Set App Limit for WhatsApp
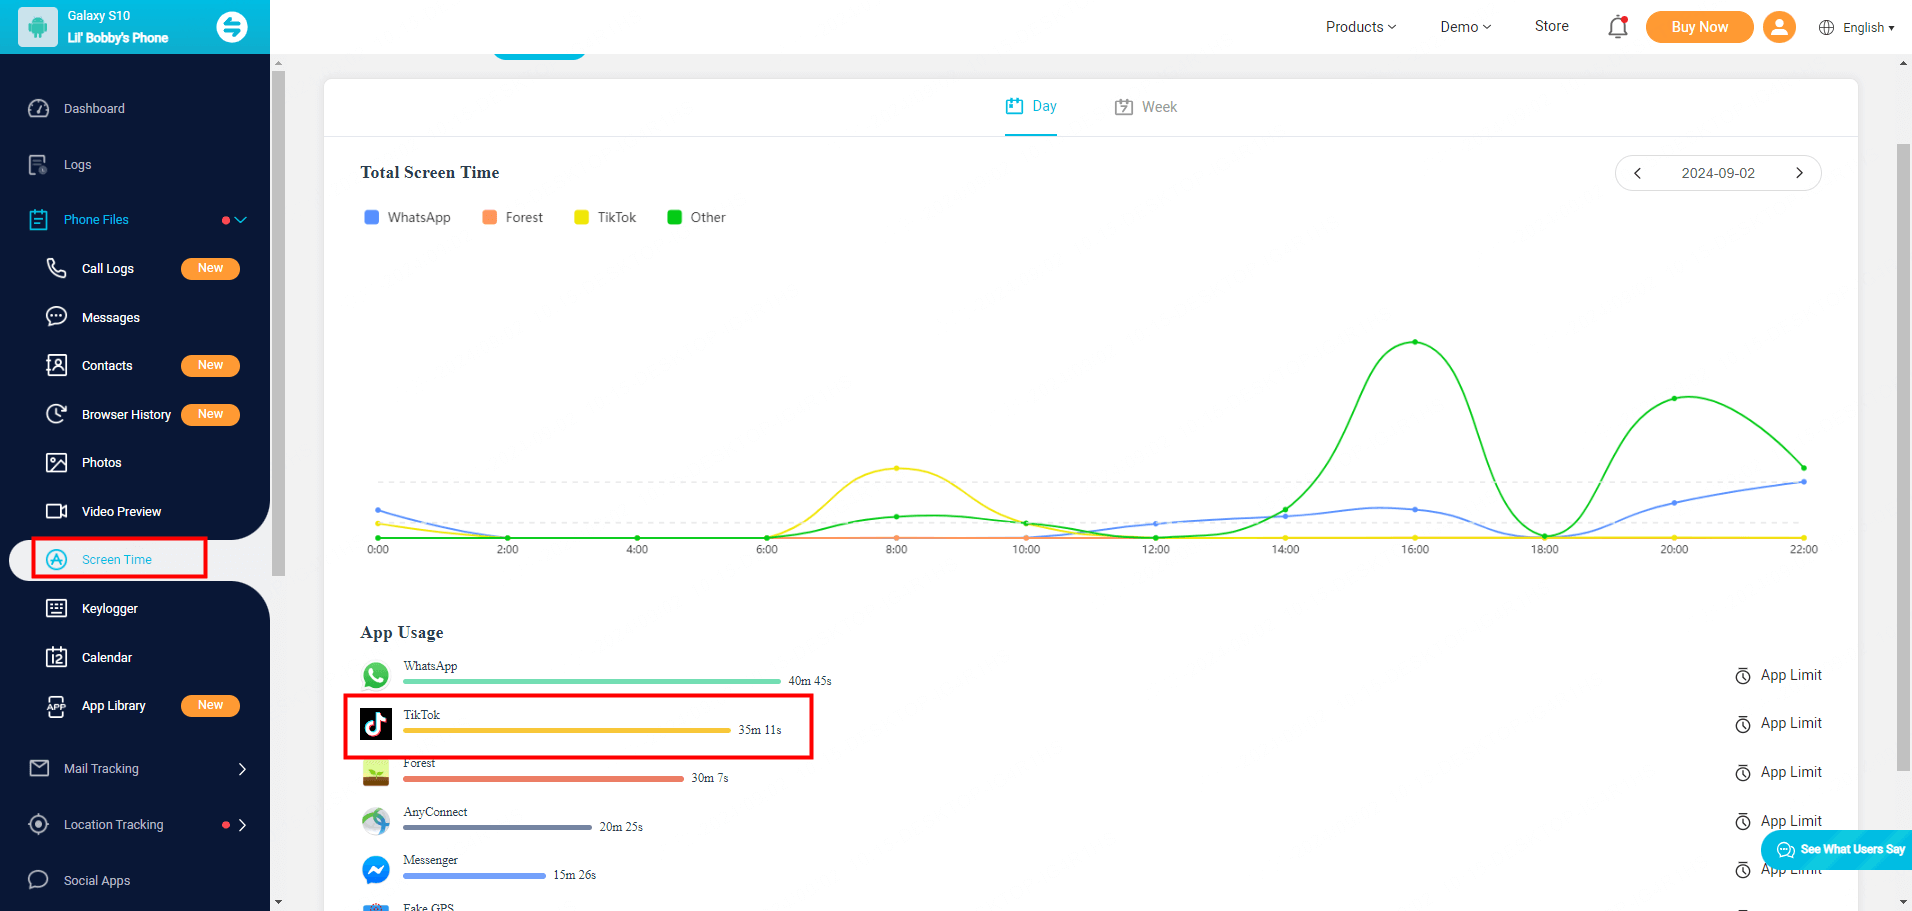The width and height of the screenshot is (1912, 911). [x=1778, y=675]
